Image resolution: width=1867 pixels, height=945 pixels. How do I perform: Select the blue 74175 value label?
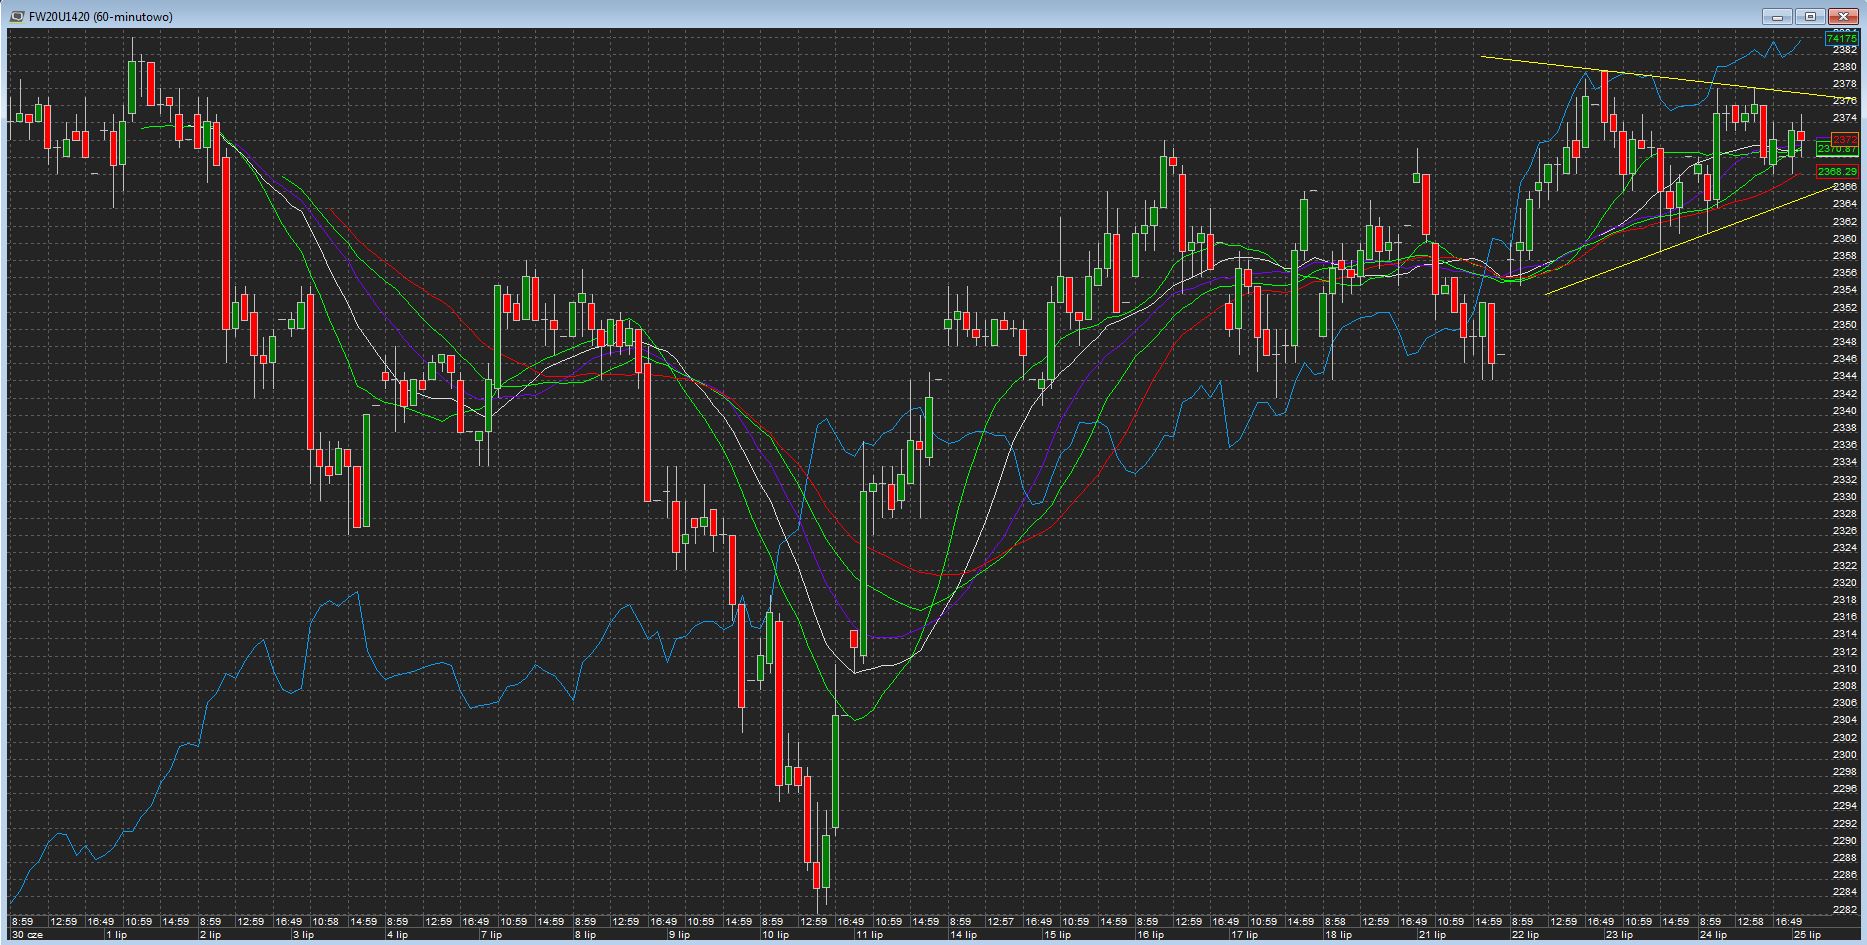1841,39
